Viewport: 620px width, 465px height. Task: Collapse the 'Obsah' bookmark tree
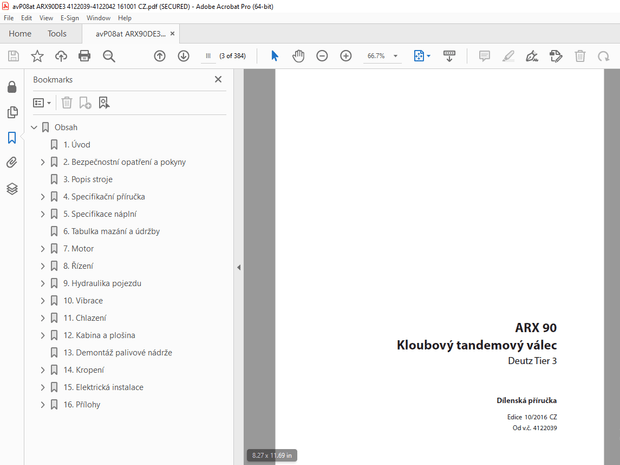[33, 127]
